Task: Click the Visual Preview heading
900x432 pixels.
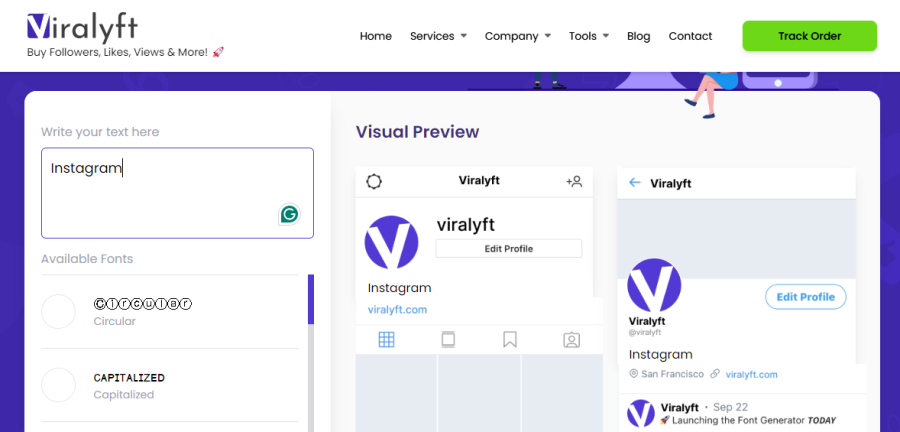Action: point(417,132)
